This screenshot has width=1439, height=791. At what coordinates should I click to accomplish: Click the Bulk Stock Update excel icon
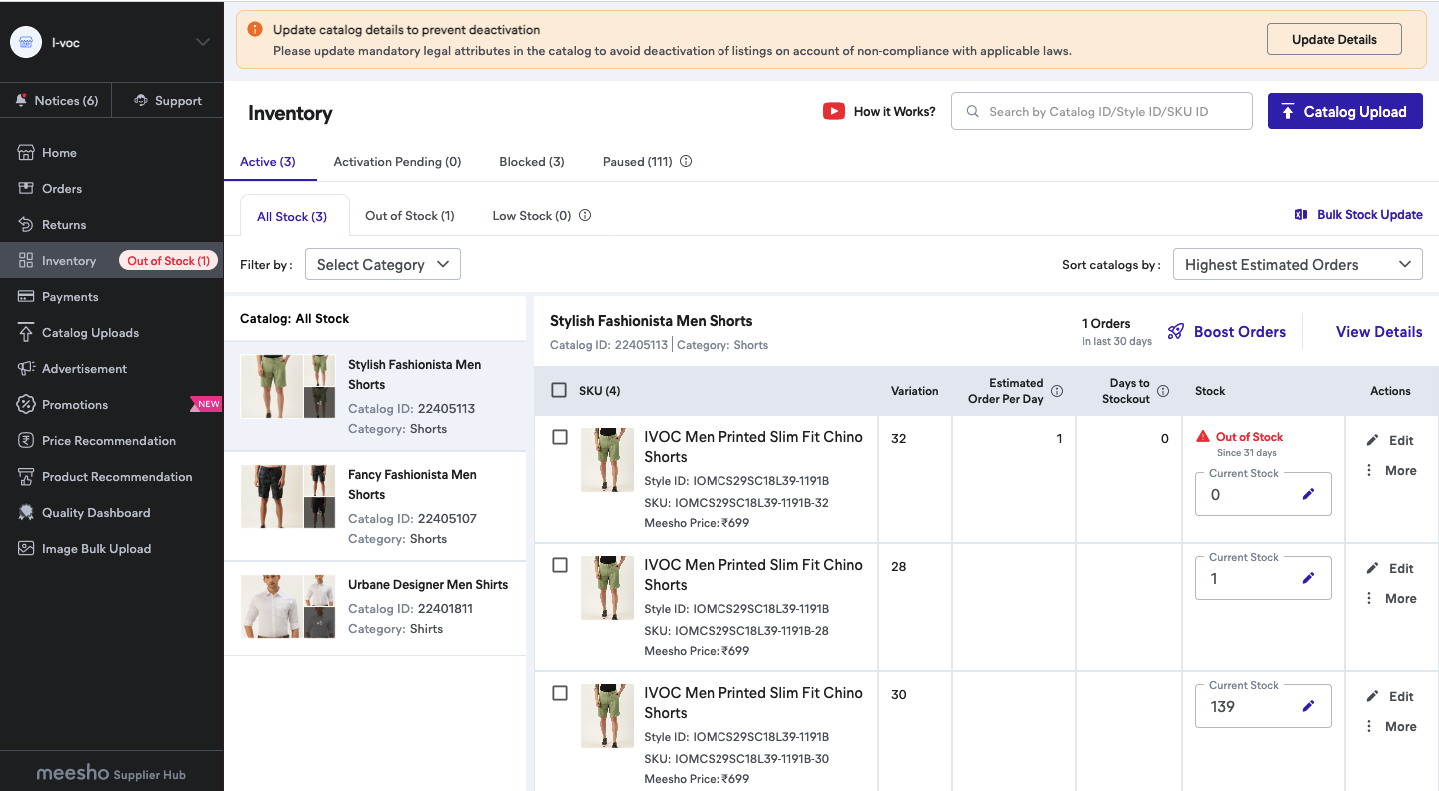pos(1301,215)
